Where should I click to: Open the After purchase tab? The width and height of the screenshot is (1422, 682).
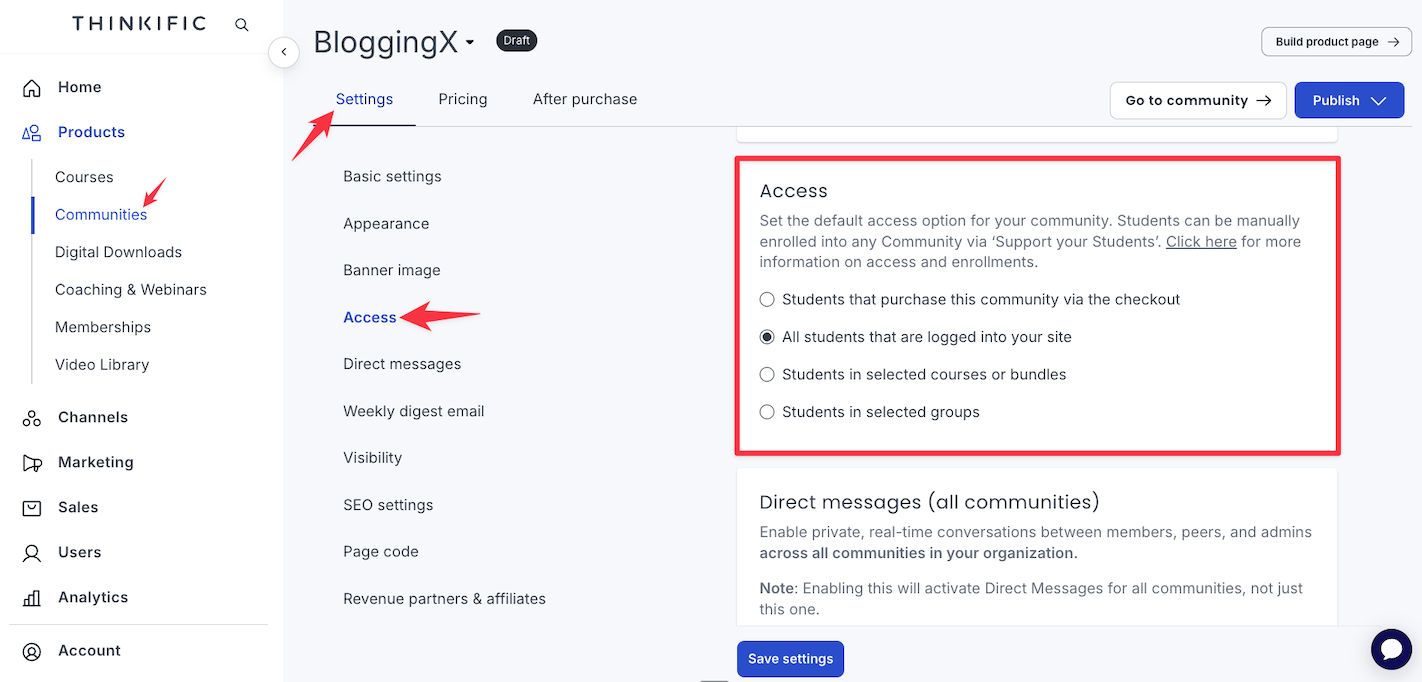tap(585, 99)
